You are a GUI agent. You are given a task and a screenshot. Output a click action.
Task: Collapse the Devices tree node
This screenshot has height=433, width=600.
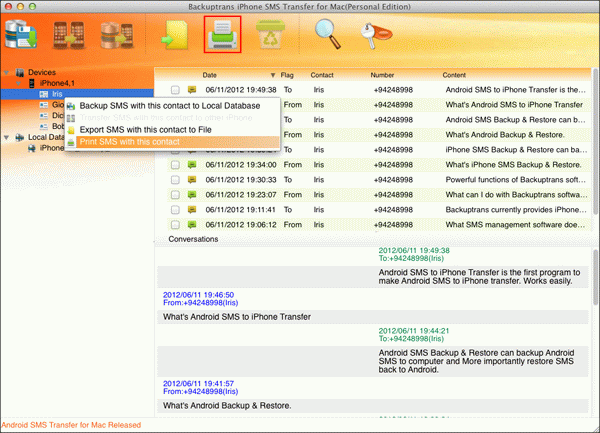7,72
